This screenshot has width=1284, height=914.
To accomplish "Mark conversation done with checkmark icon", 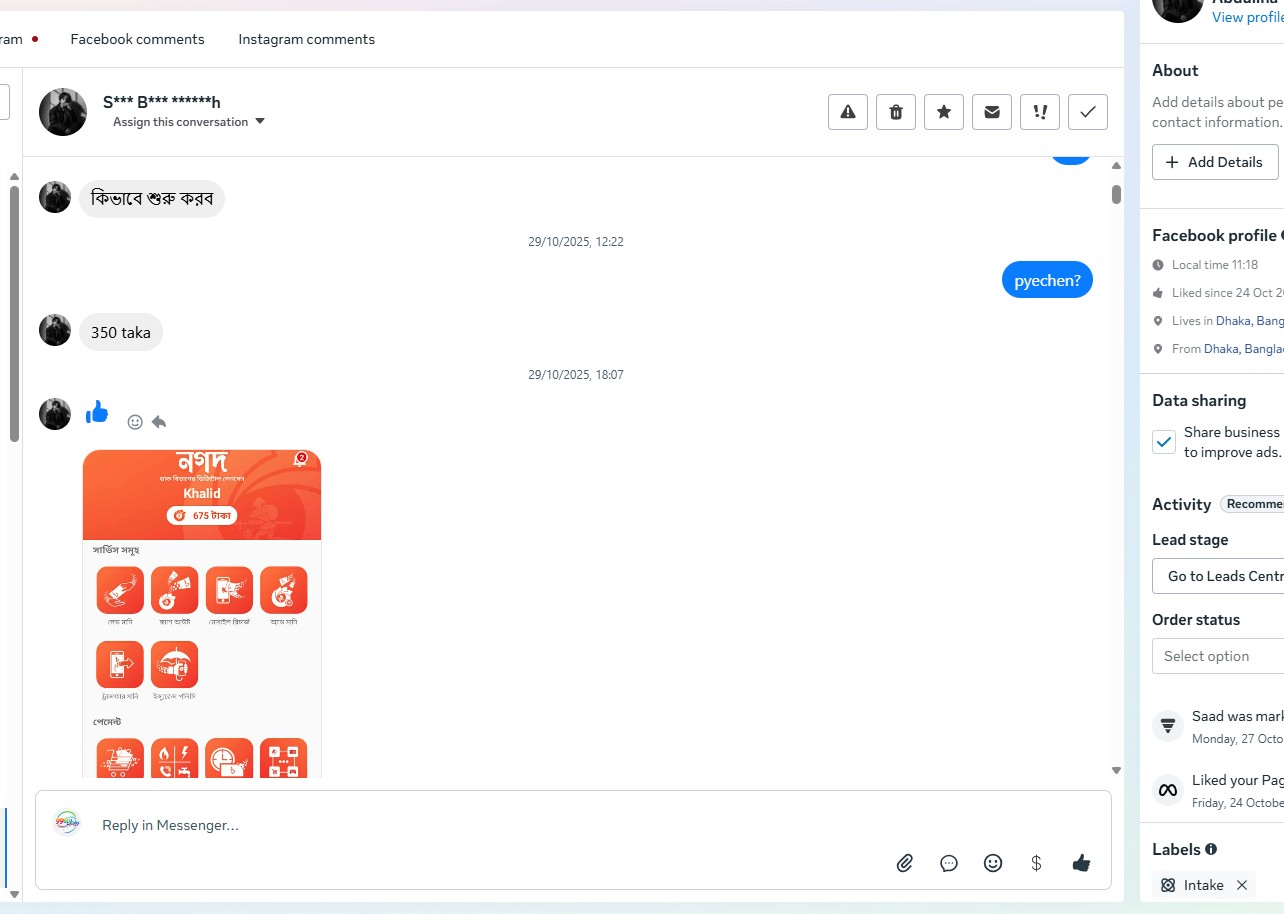I will click(1088, 112).
